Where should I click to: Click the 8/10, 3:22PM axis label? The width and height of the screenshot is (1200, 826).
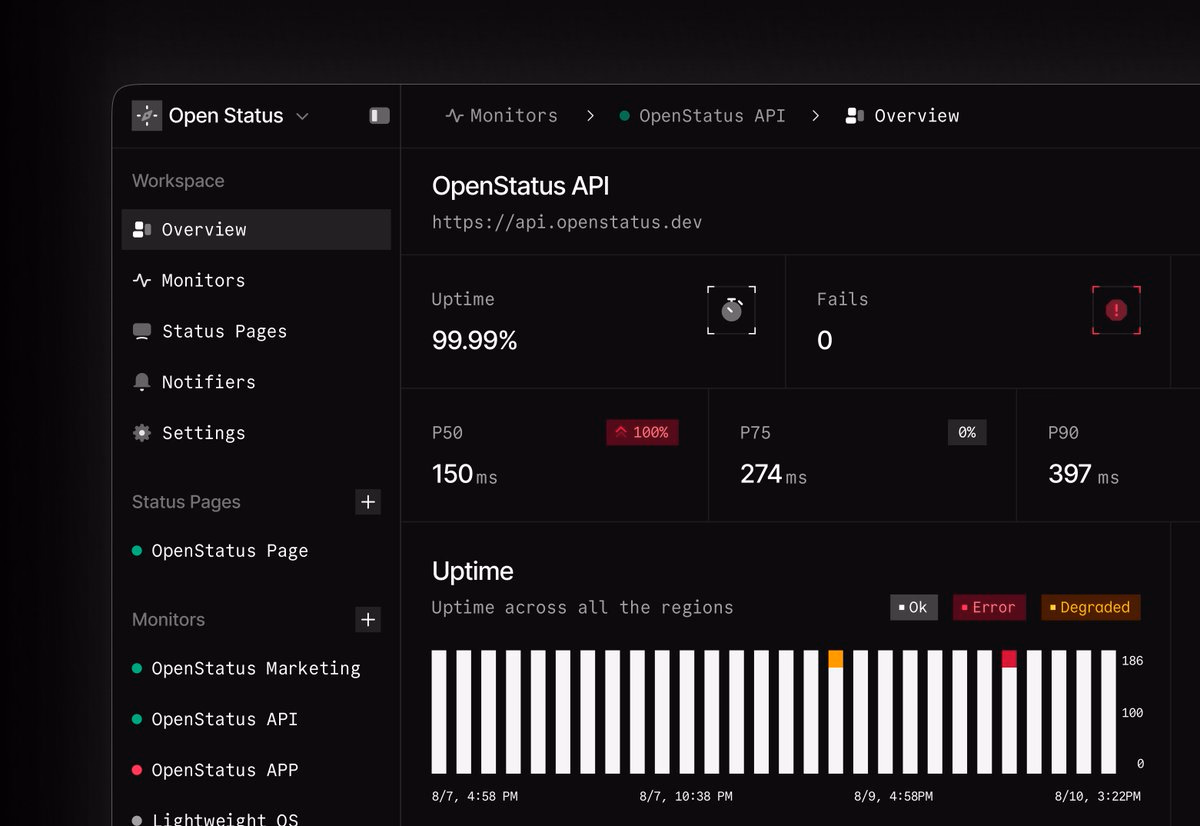1097,797
